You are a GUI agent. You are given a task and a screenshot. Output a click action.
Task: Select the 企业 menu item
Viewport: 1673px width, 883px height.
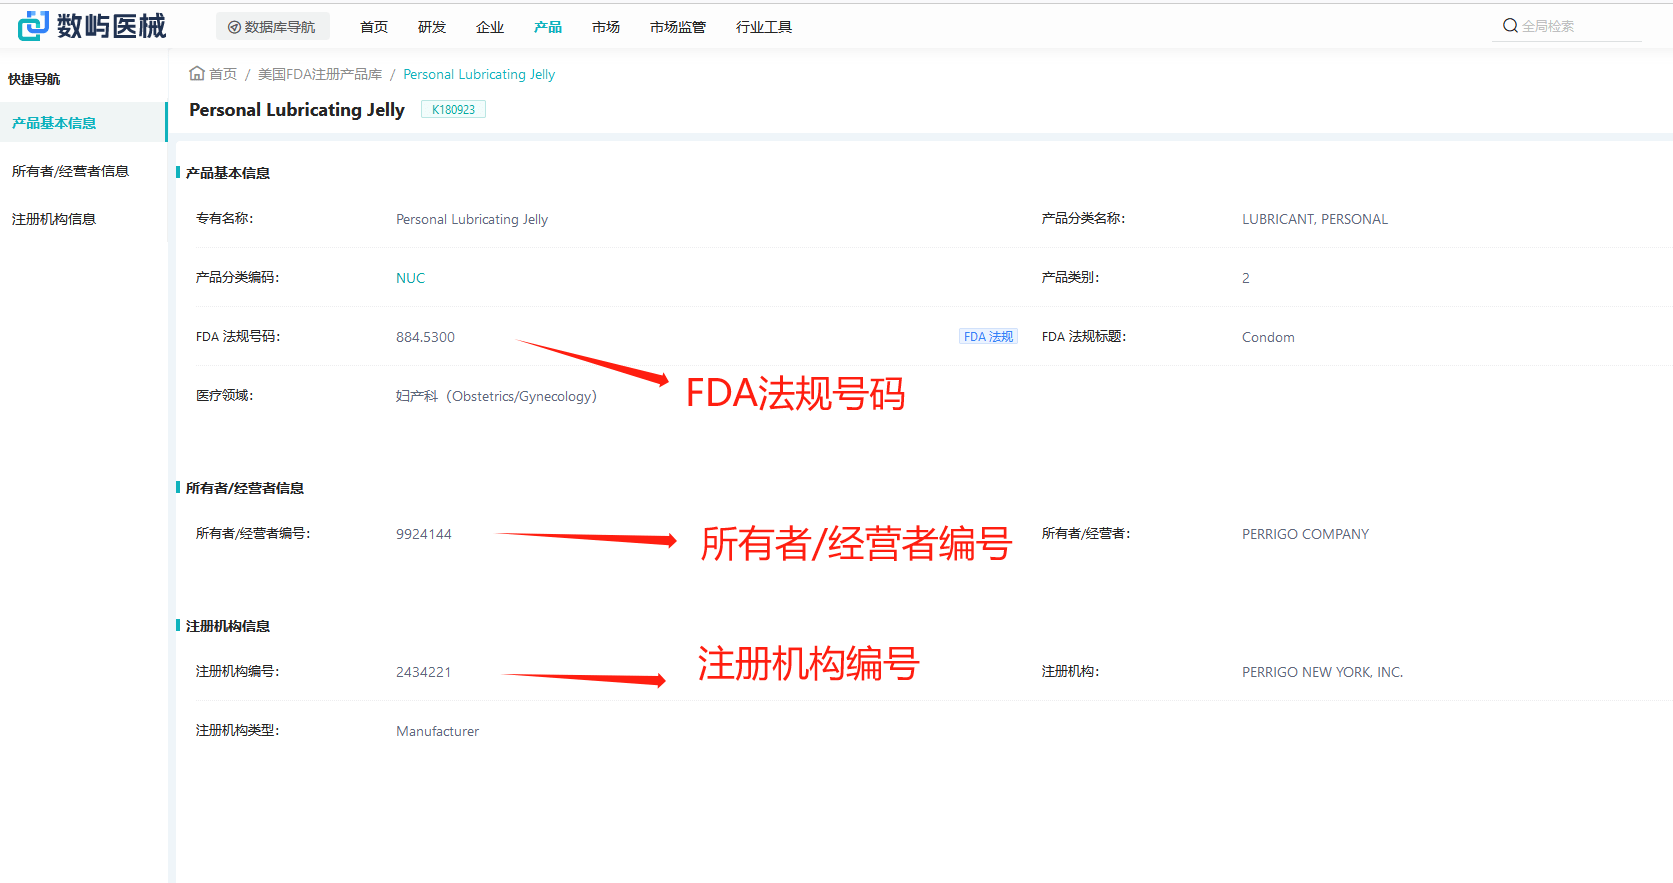tap(490, 27)
